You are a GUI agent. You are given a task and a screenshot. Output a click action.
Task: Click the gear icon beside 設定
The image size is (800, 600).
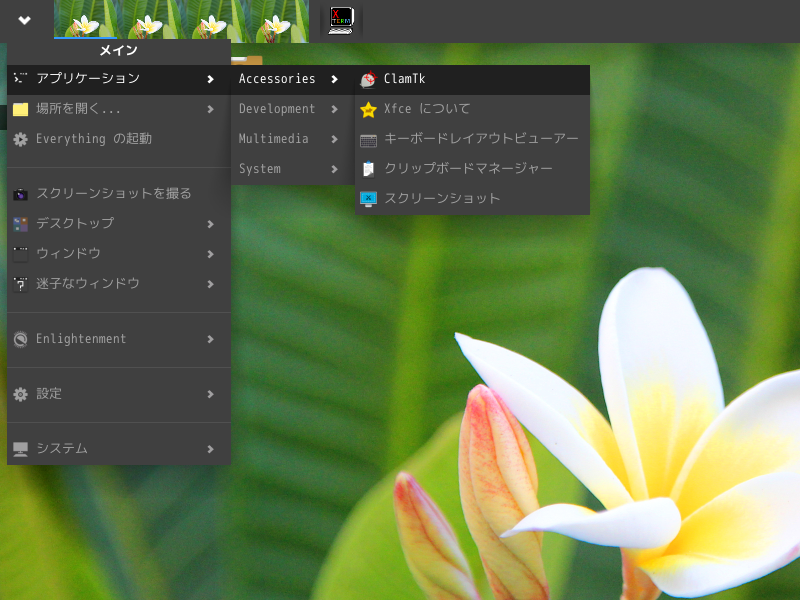pyautogui.click(x=20, y=394)
